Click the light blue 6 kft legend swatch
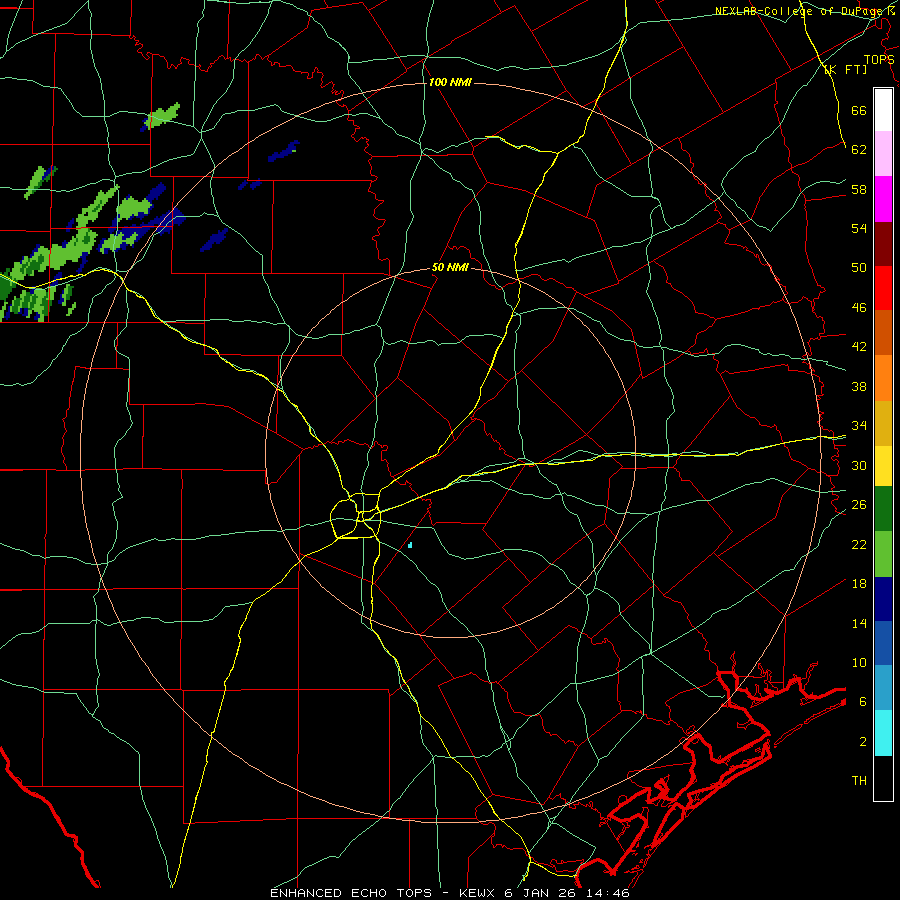This screenshot has width=900, height=900. (883, 688)
